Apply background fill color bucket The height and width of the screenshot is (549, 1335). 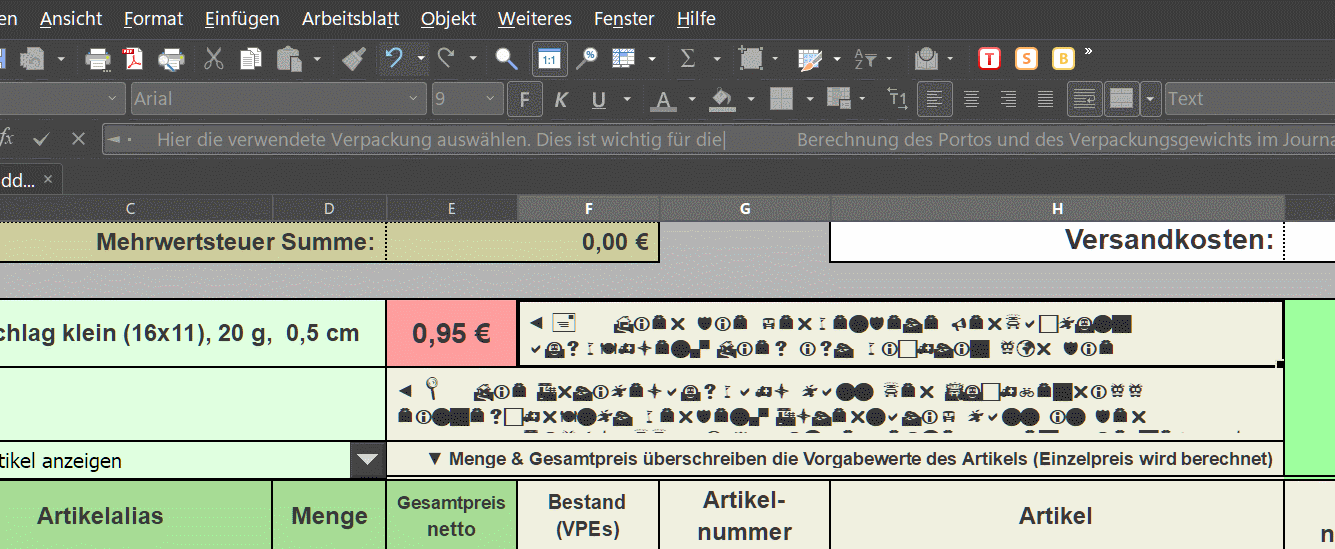722,99
